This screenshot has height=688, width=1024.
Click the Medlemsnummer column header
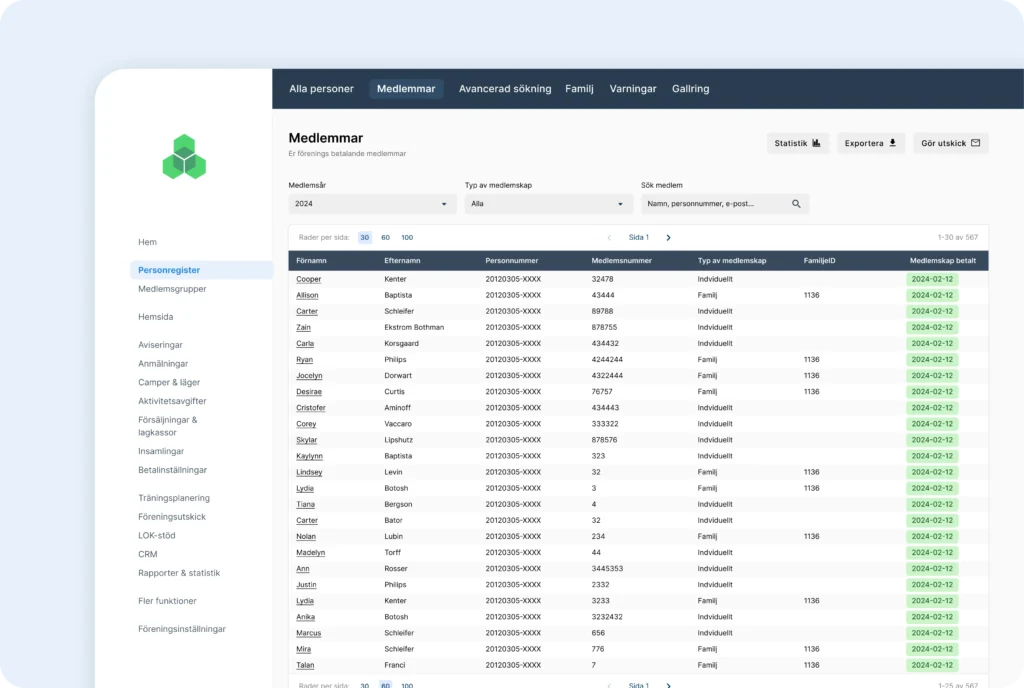point(621,261)
